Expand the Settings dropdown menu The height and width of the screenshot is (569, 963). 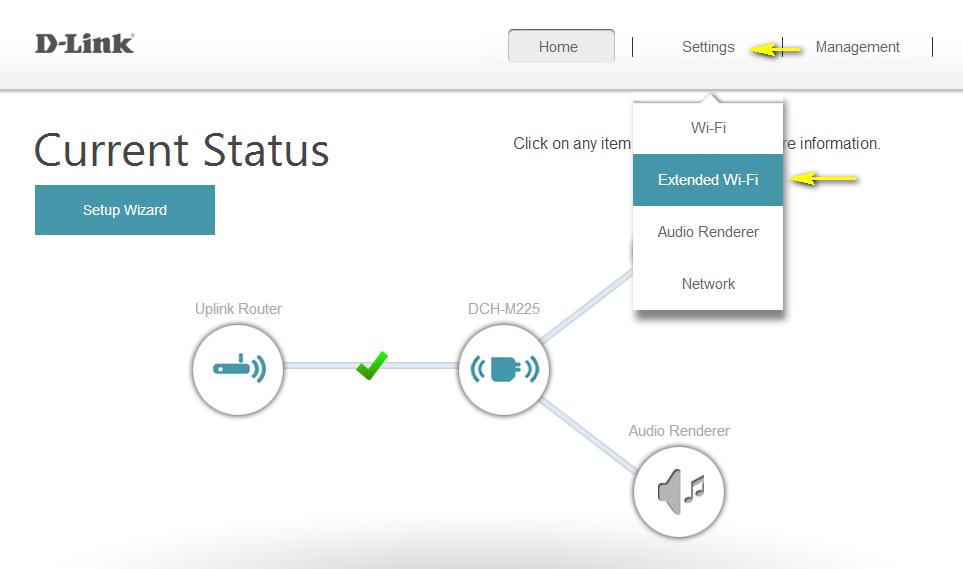[708, 47]
